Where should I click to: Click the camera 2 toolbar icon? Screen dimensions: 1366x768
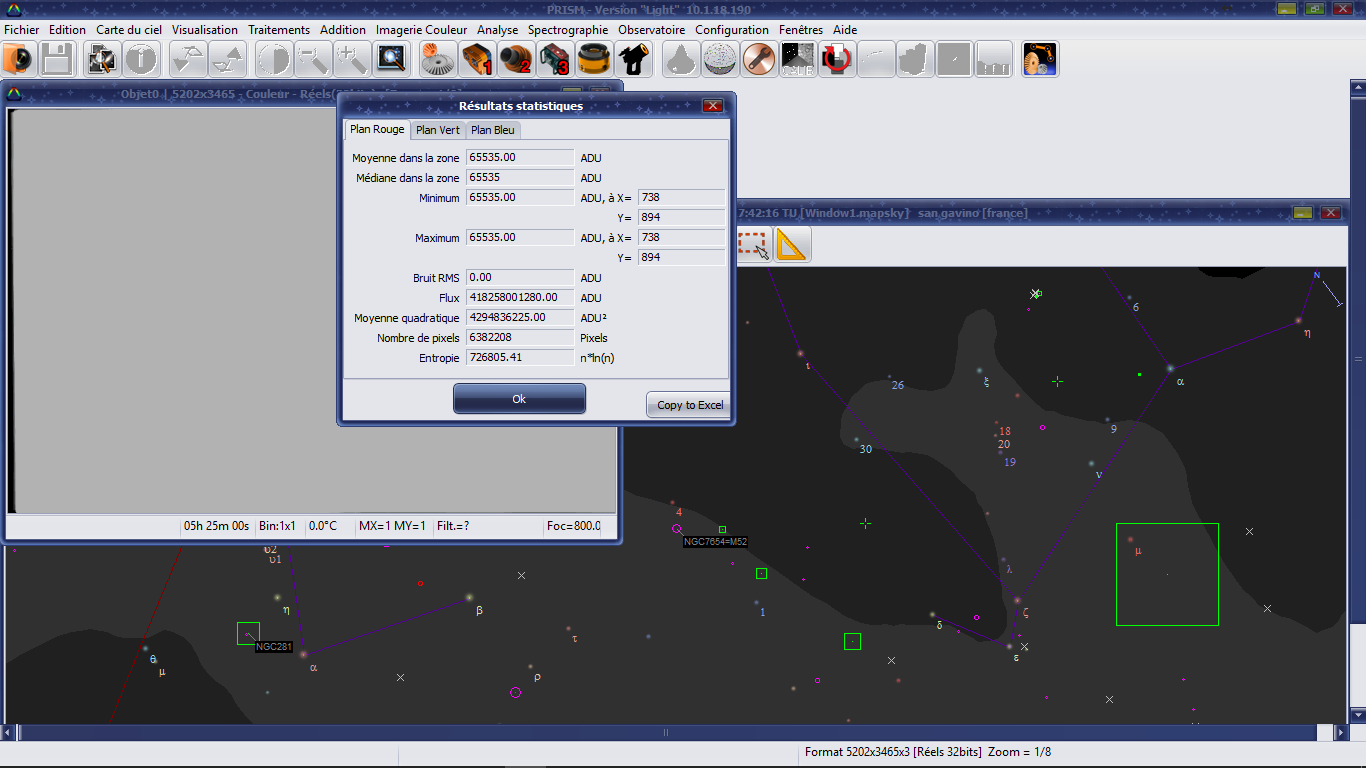tap(516, 60)
